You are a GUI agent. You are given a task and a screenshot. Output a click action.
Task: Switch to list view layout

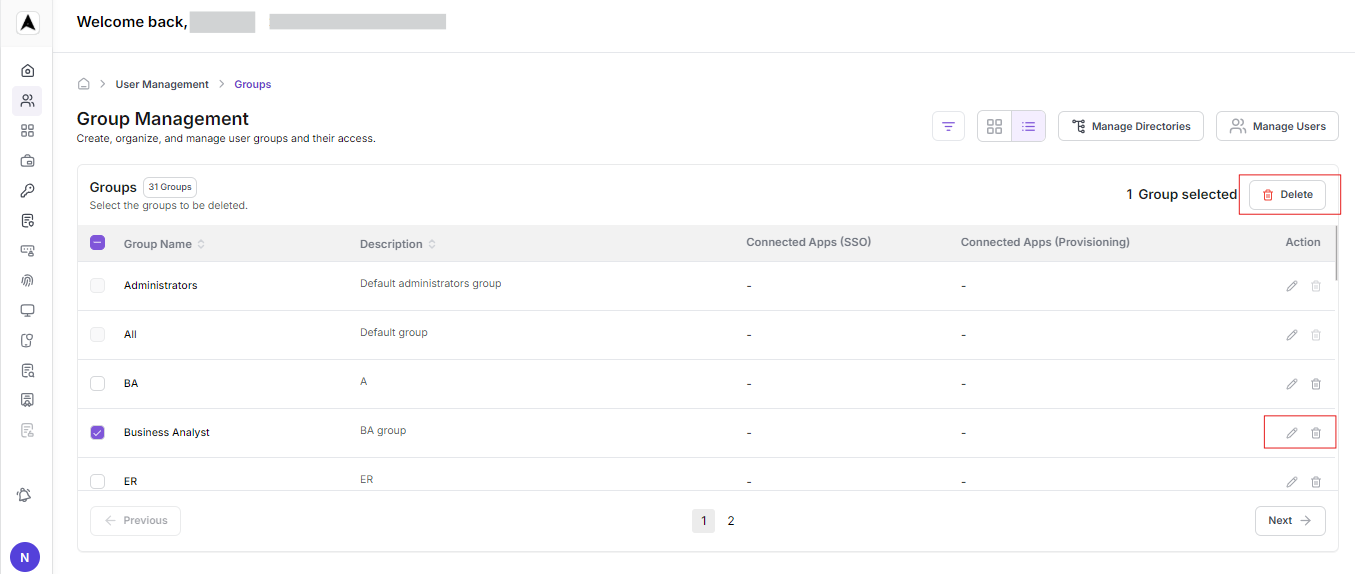point(1028,126)
